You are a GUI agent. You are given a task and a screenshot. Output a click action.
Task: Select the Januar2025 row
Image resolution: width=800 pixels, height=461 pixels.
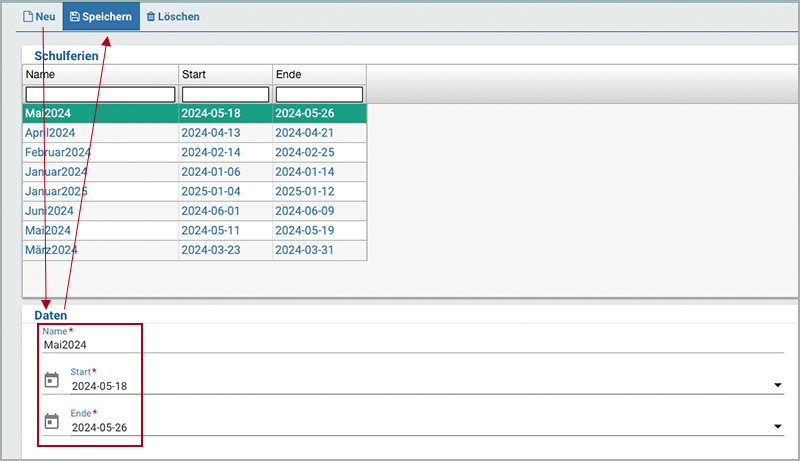pos(195,191)
